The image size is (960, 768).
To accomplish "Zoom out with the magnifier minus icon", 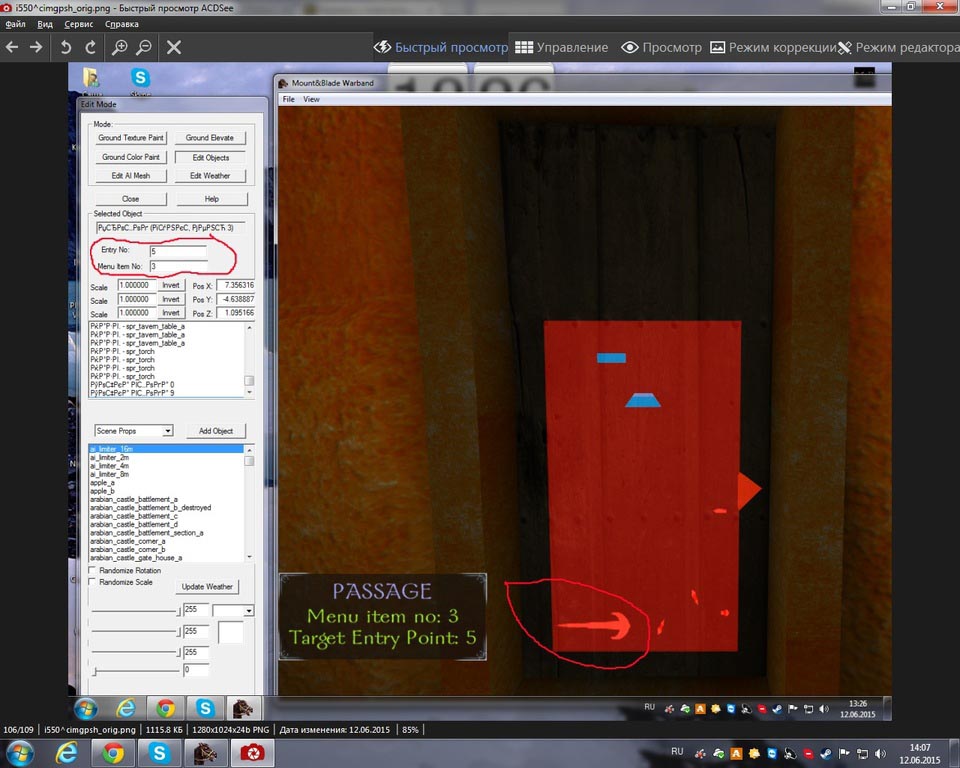I will click(x=144, y=47).
